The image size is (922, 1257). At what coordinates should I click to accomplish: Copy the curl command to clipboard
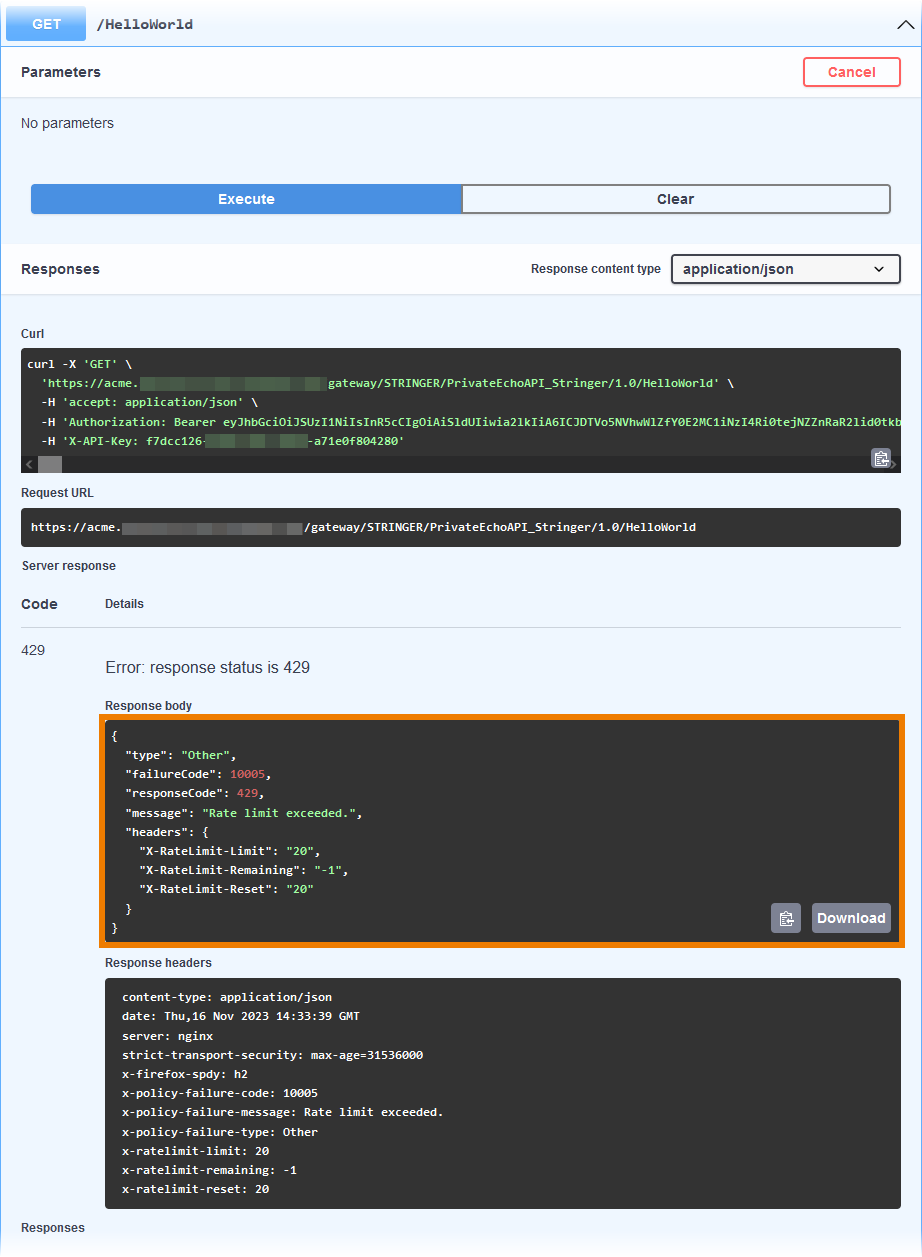(x=881, y=458)
